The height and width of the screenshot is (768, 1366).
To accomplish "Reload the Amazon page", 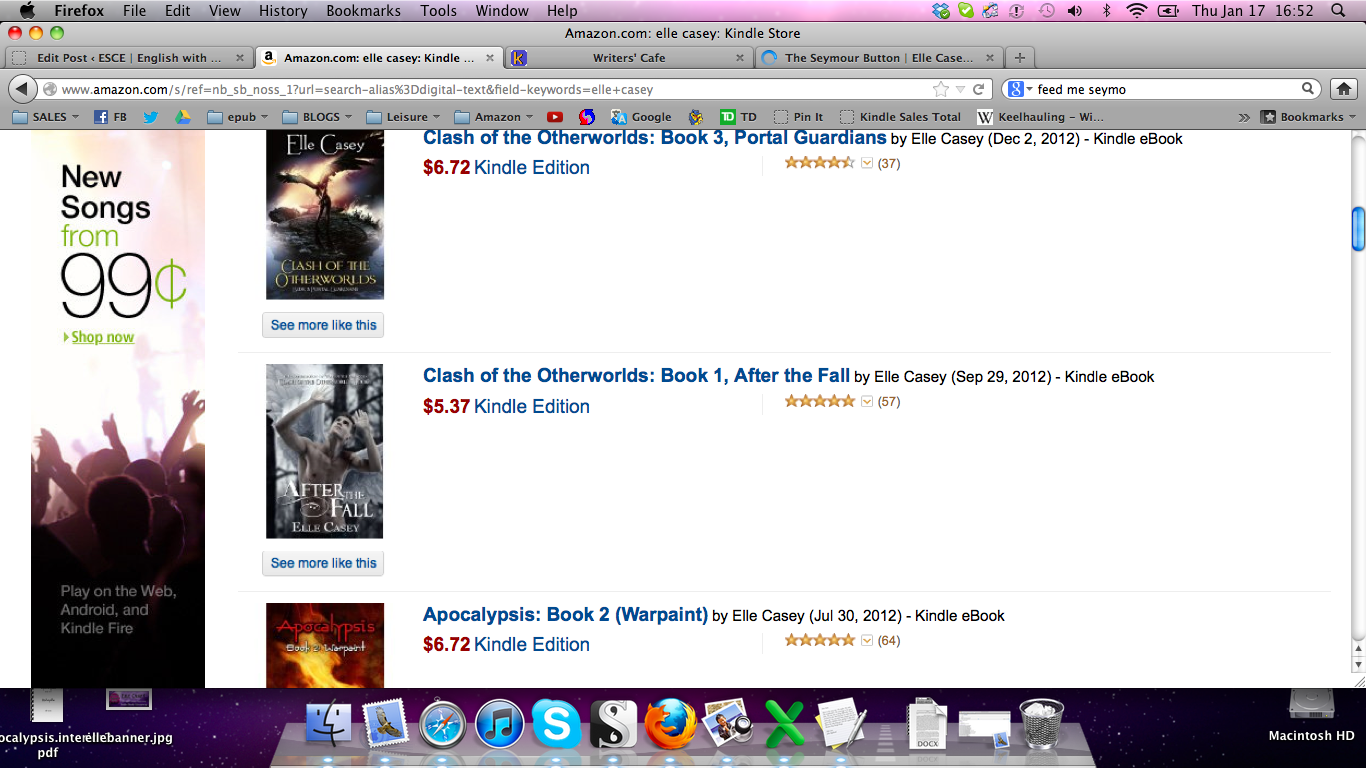I will coord(979,89).
